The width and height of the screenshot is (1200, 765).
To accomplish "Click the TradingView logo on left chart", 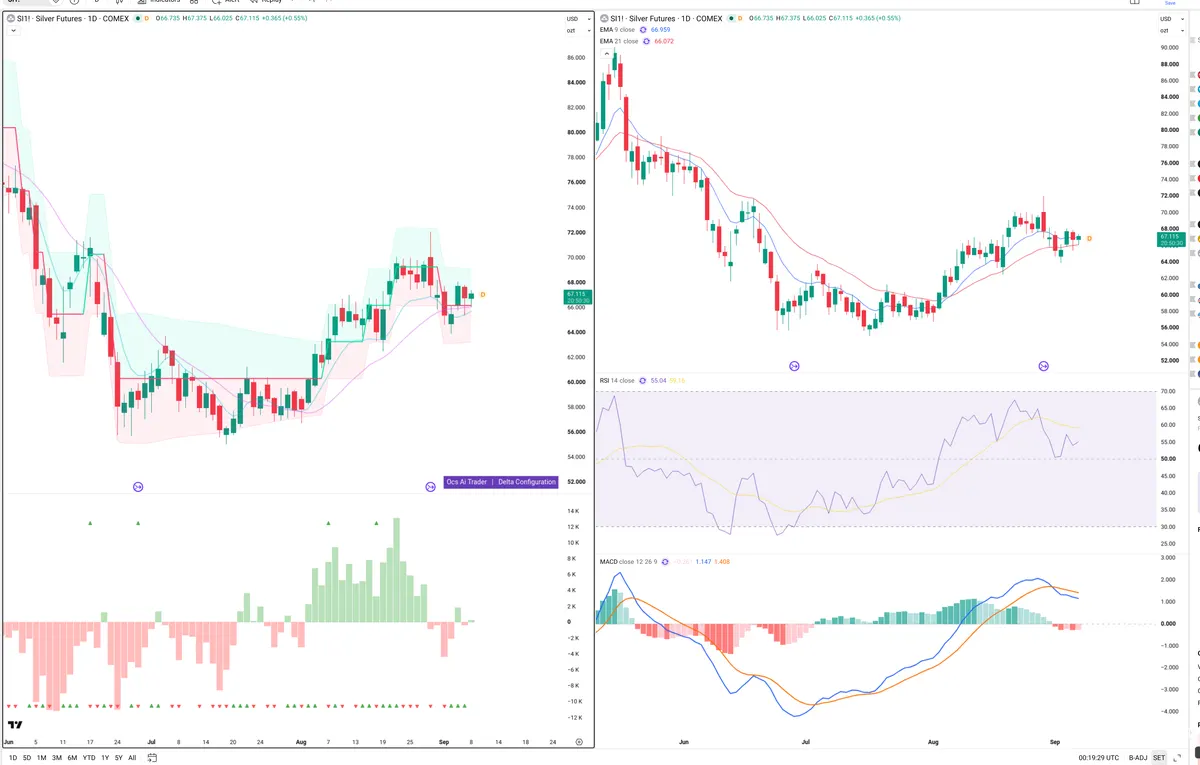I will (15, 725).
